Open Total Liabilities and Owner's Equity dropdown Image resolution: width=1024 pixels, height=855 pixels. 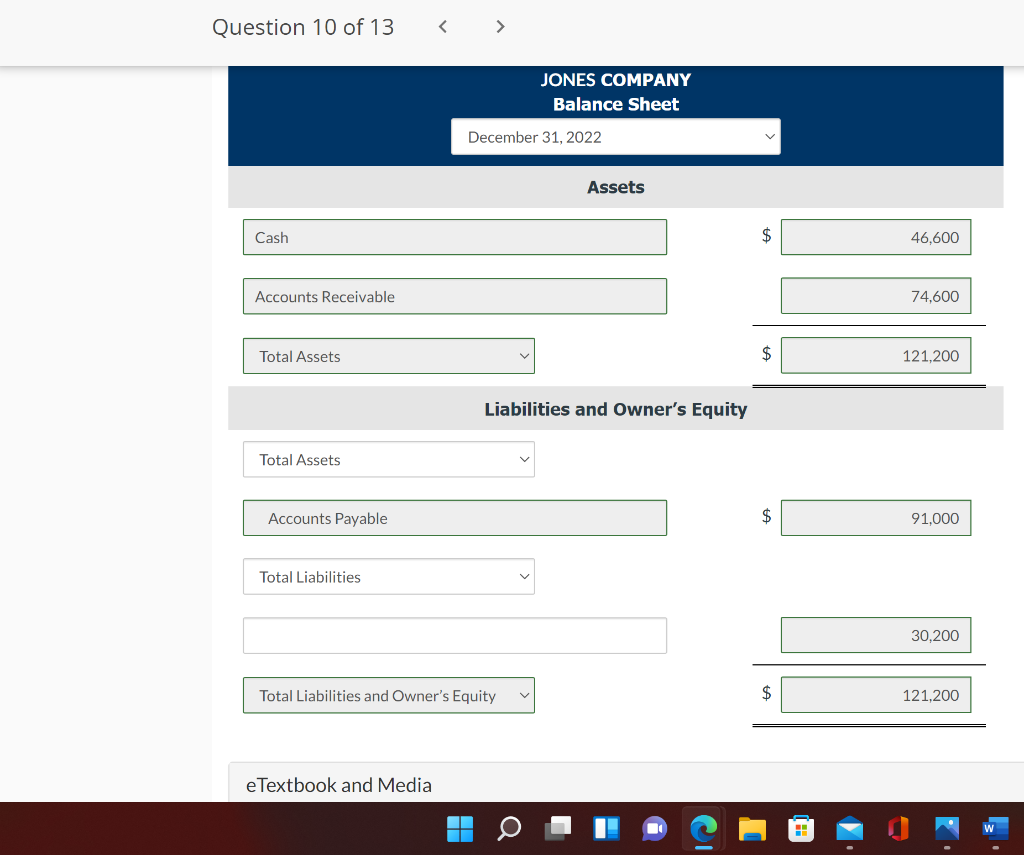(x=389, y=696)
